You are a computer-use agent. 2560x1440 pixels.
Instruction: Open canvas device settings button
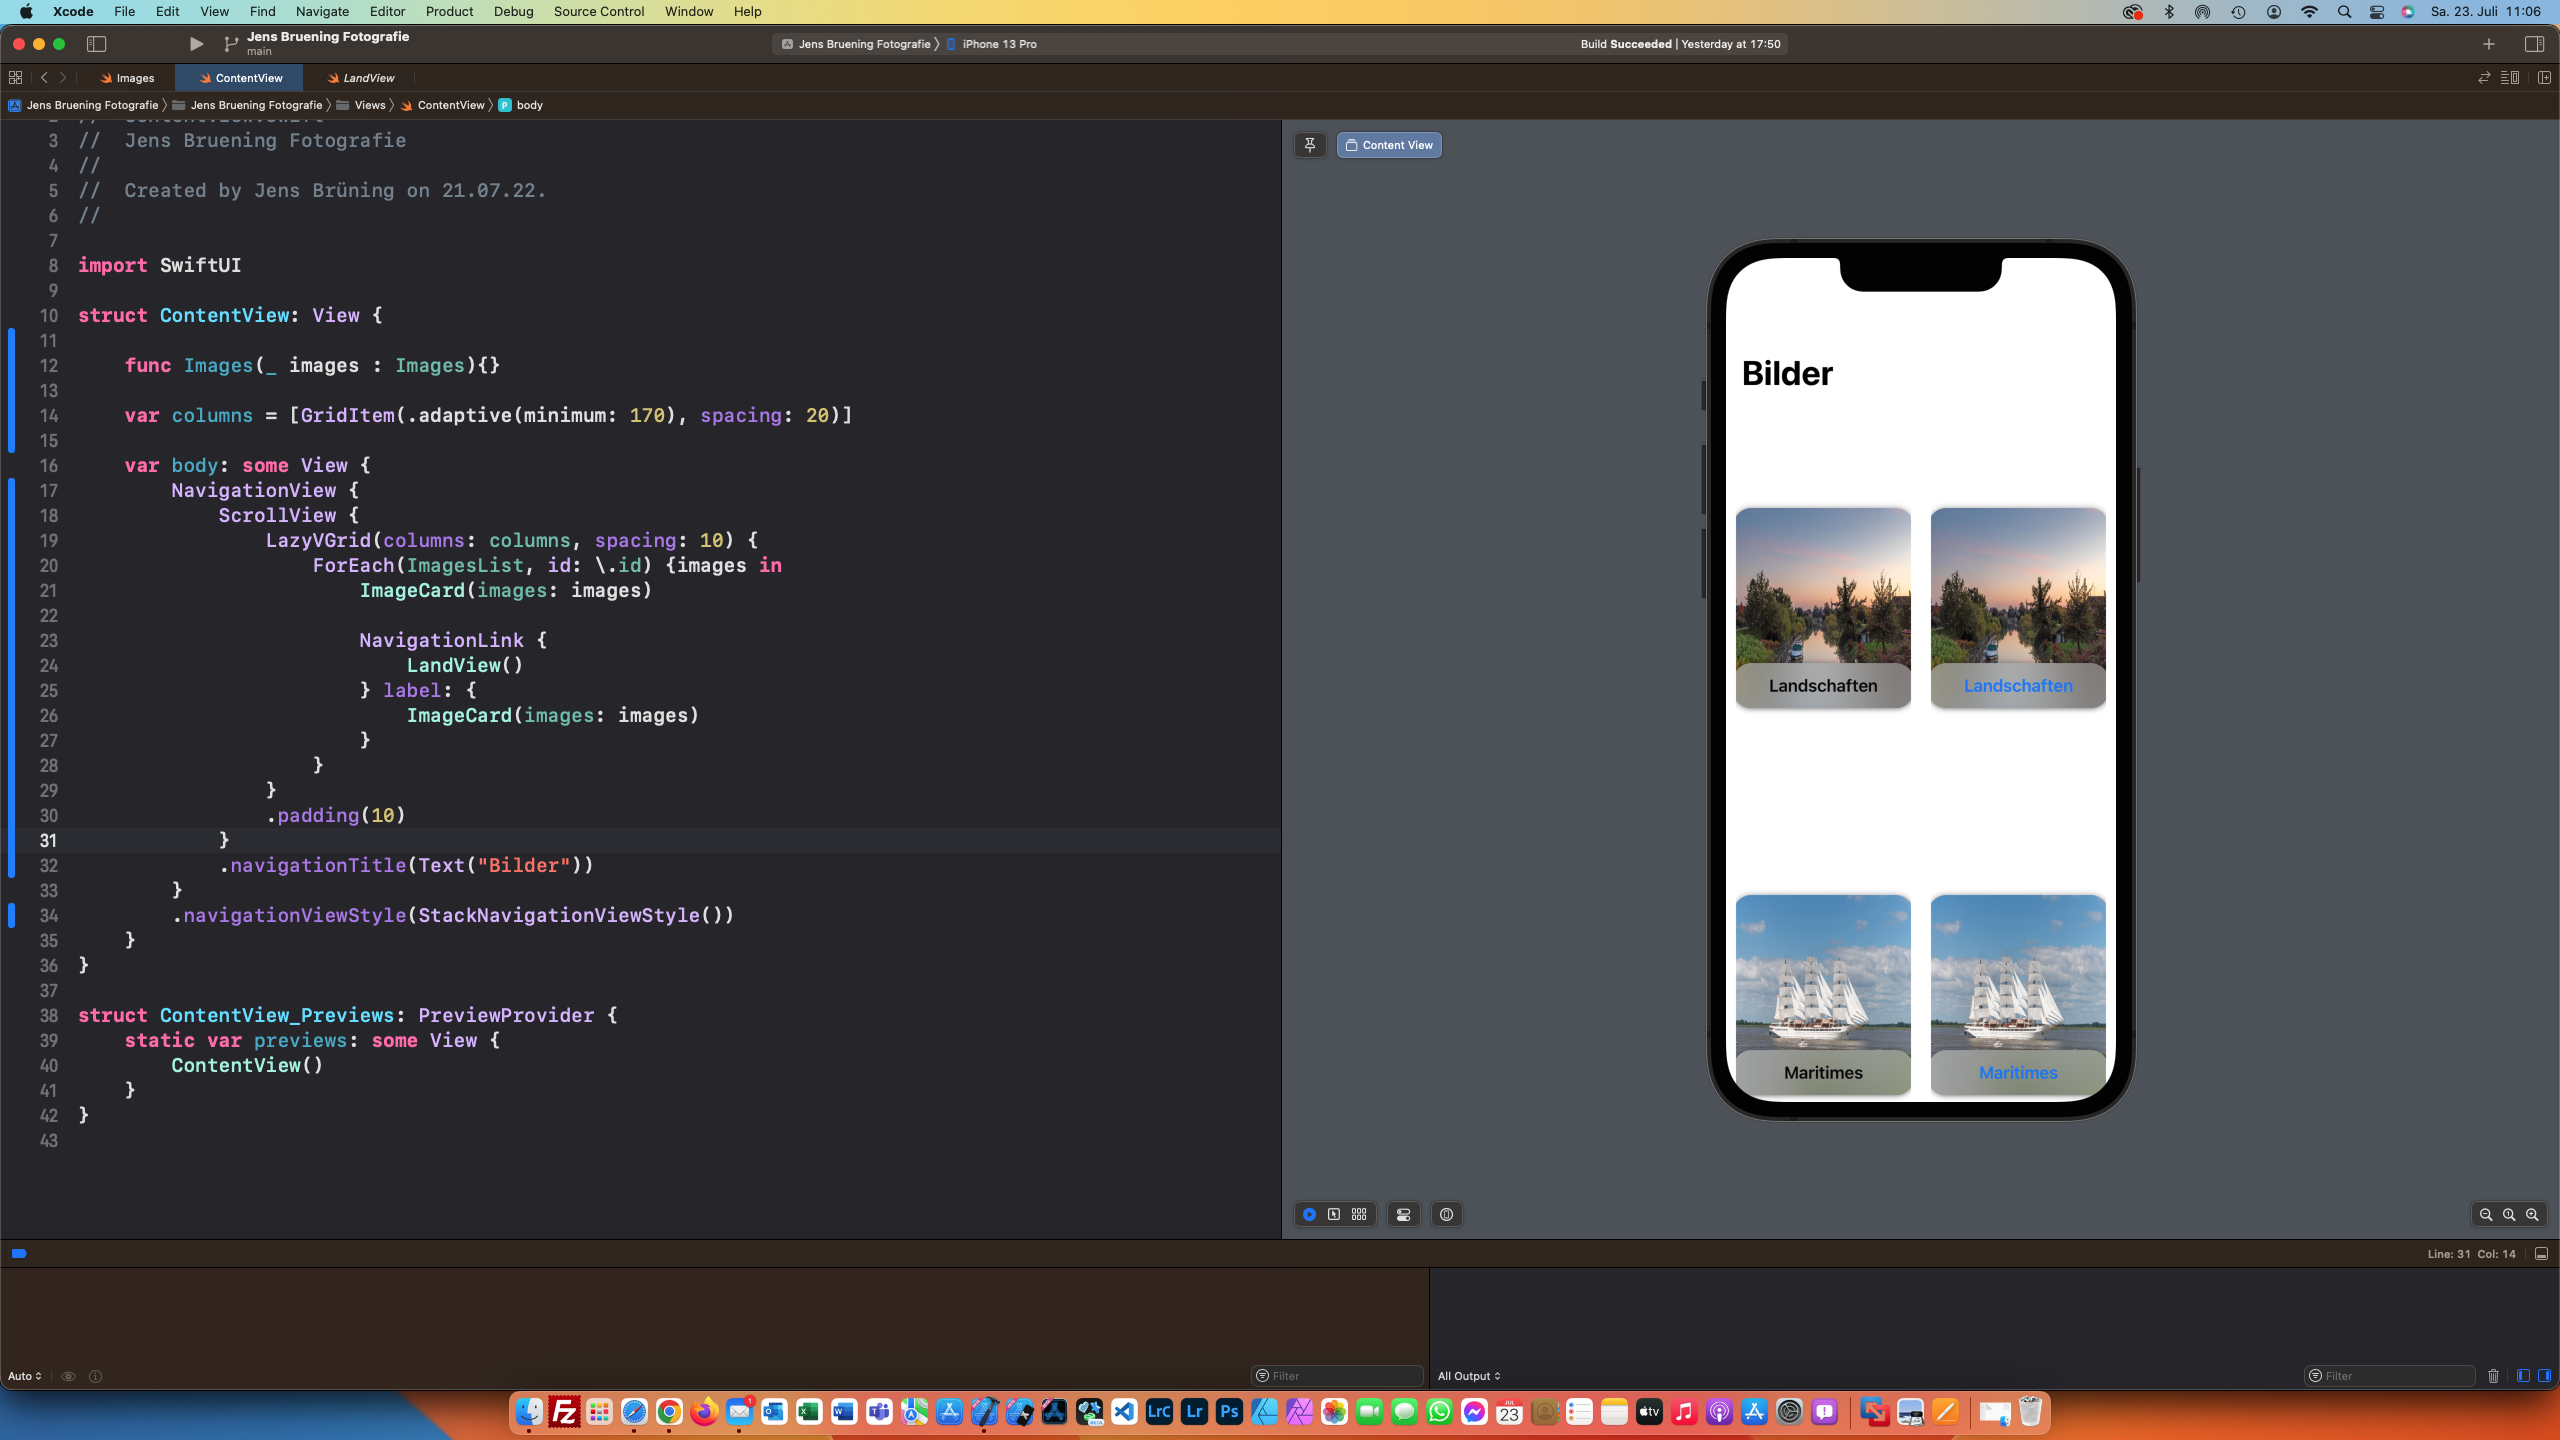(x=1404, y=1214)
